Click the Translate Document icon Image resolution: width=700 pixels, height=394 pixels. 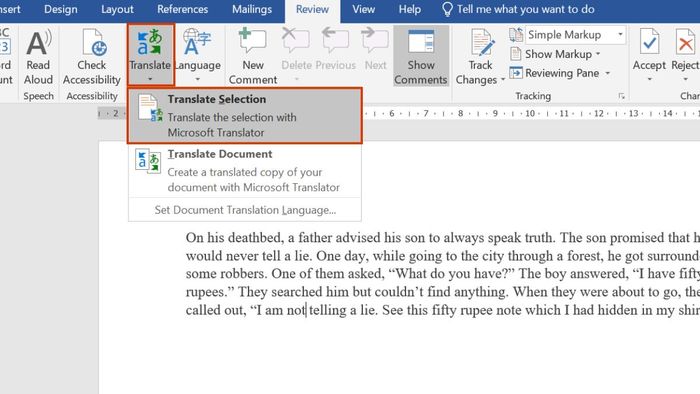coord(148,161)
